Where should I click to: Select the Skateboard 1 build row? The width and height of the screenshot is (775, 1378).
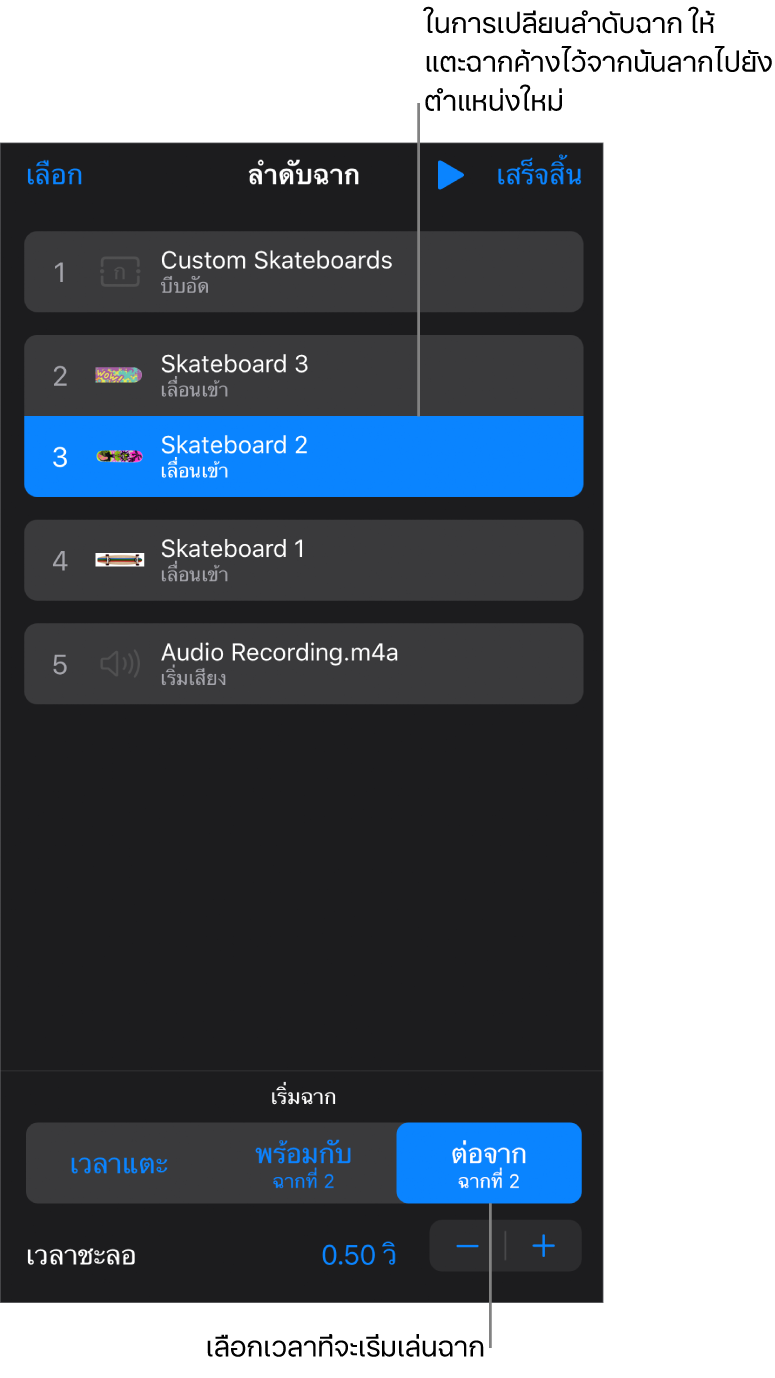tap(303, 560)
